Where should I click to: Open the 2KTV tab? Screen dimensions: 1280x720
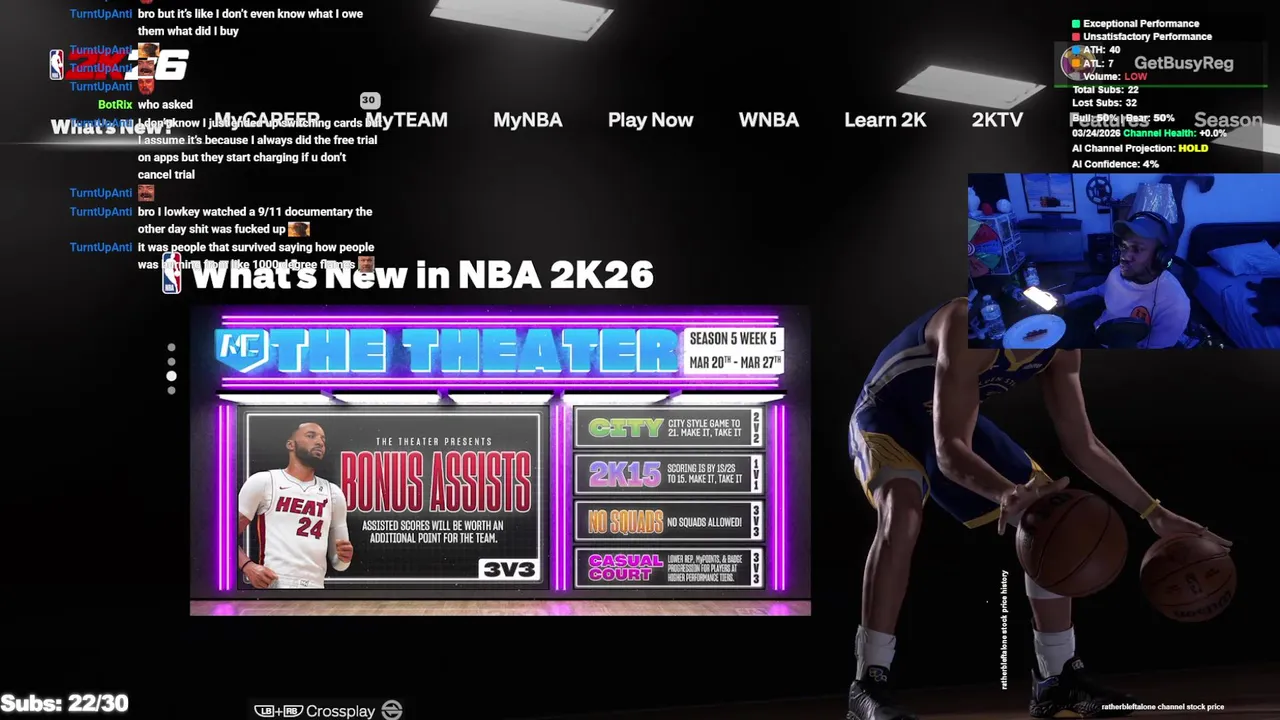pos(997,120)
